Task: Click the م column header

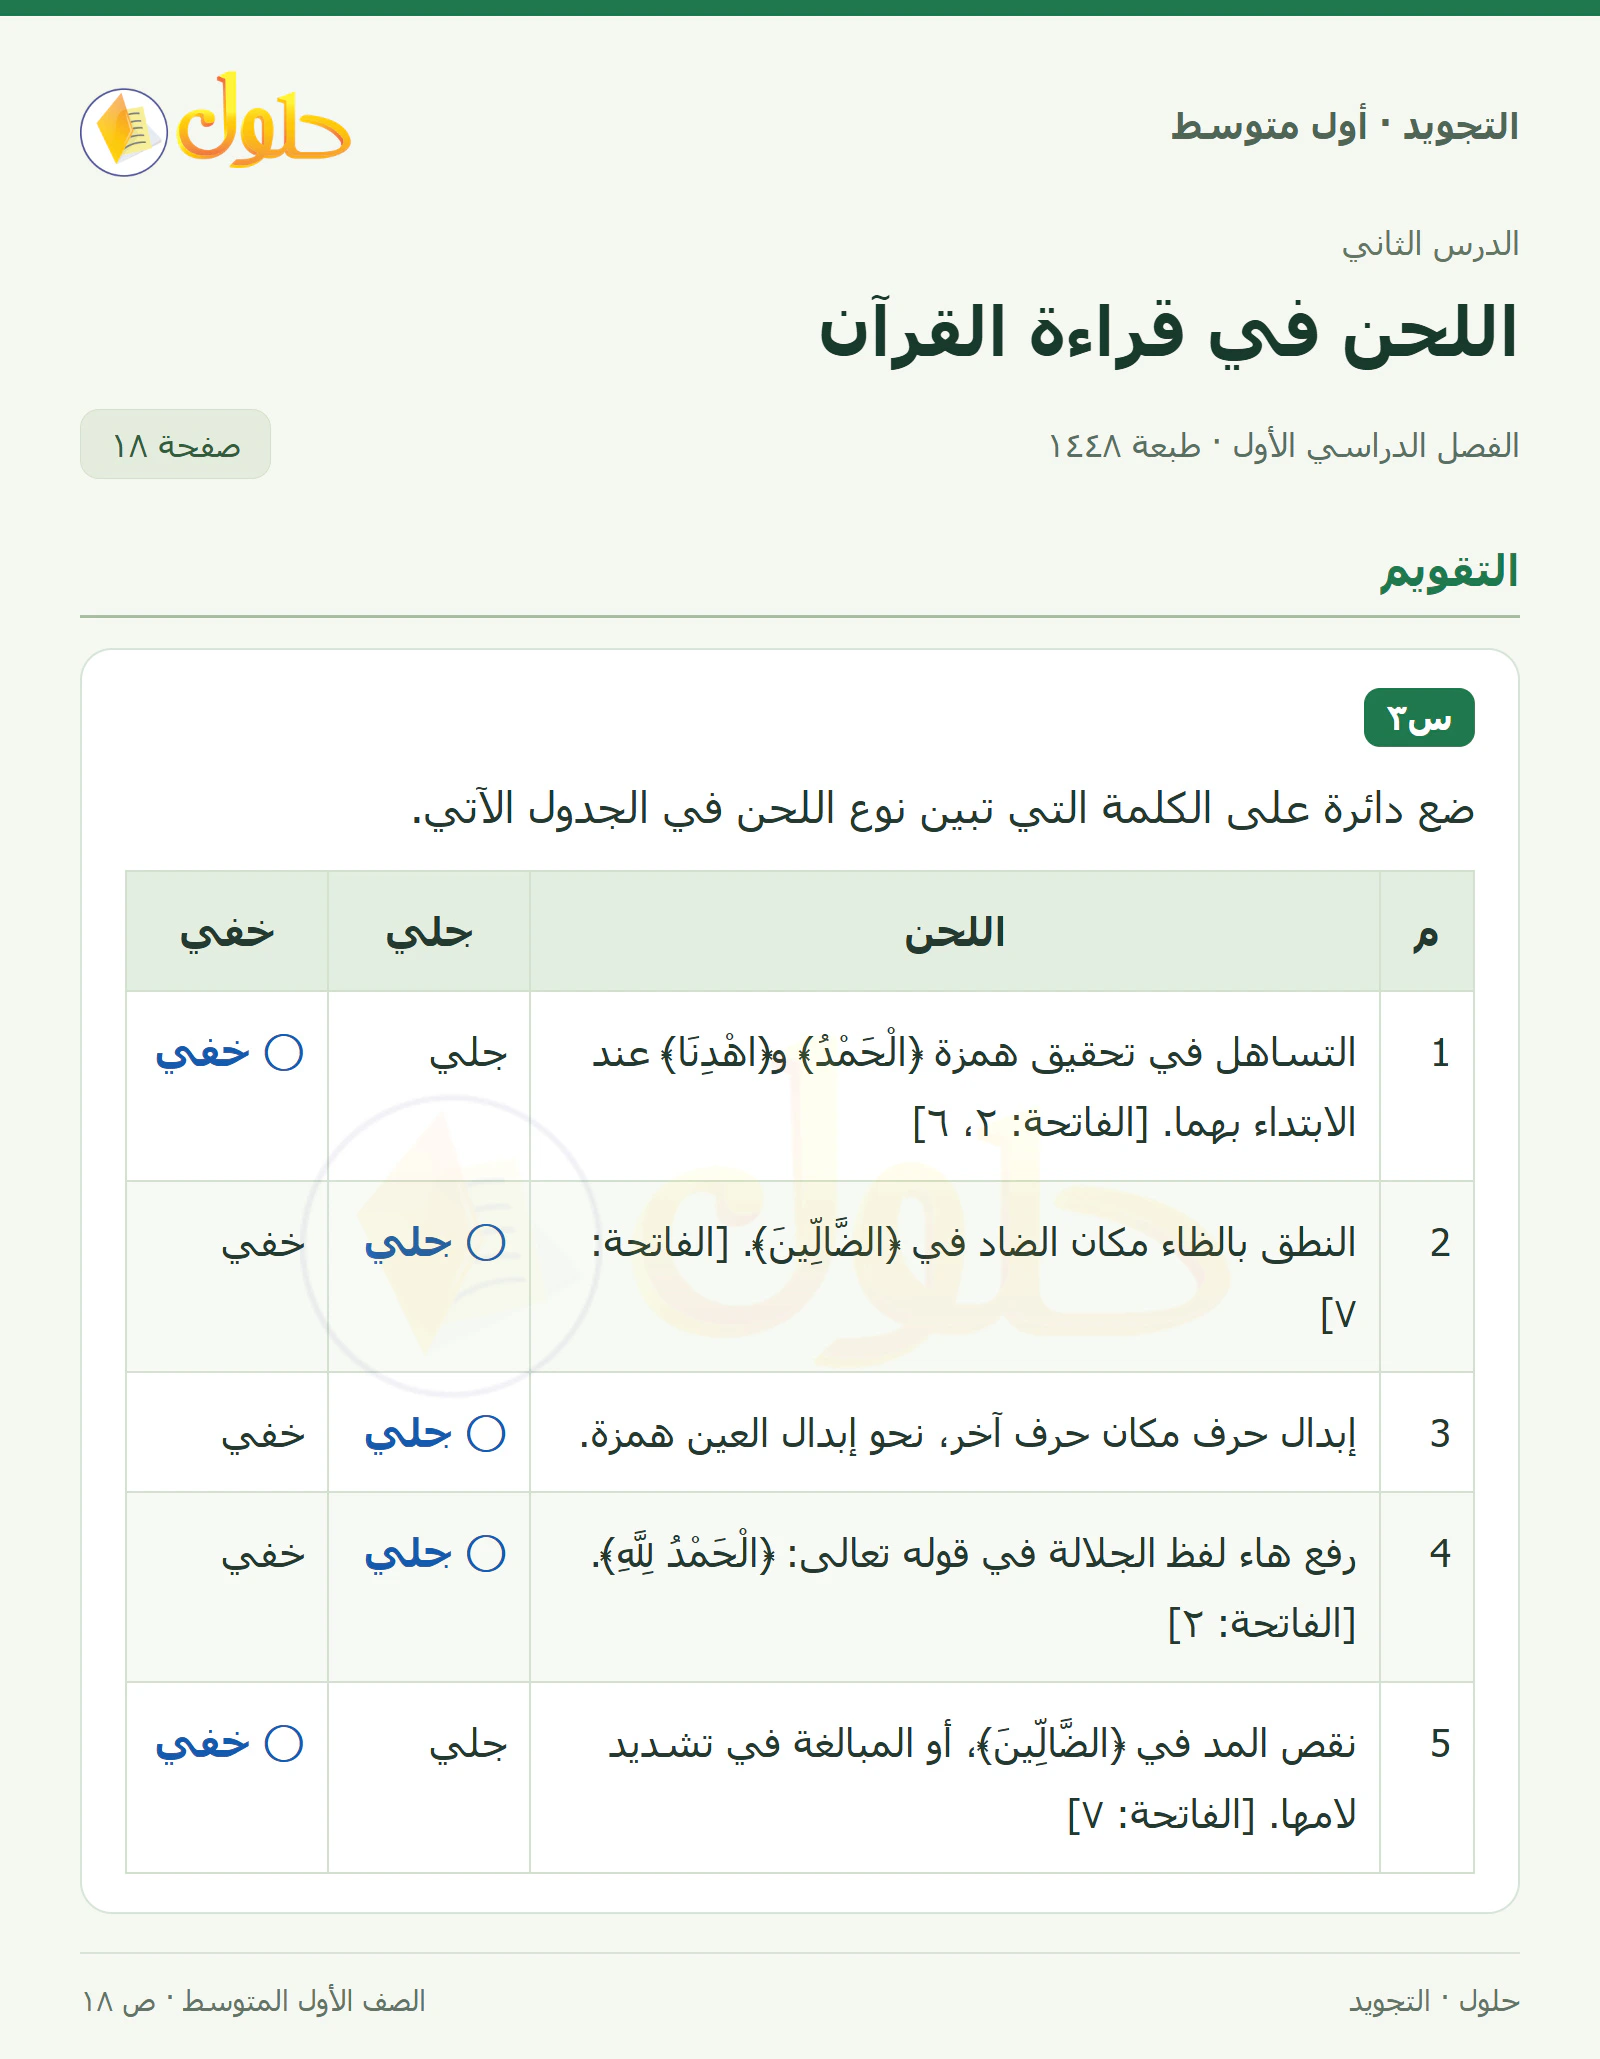Action: 1427,932
